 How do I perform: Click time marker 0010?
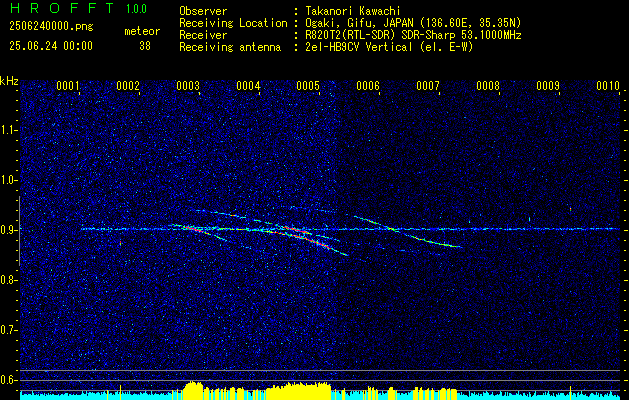pos(608,86)
